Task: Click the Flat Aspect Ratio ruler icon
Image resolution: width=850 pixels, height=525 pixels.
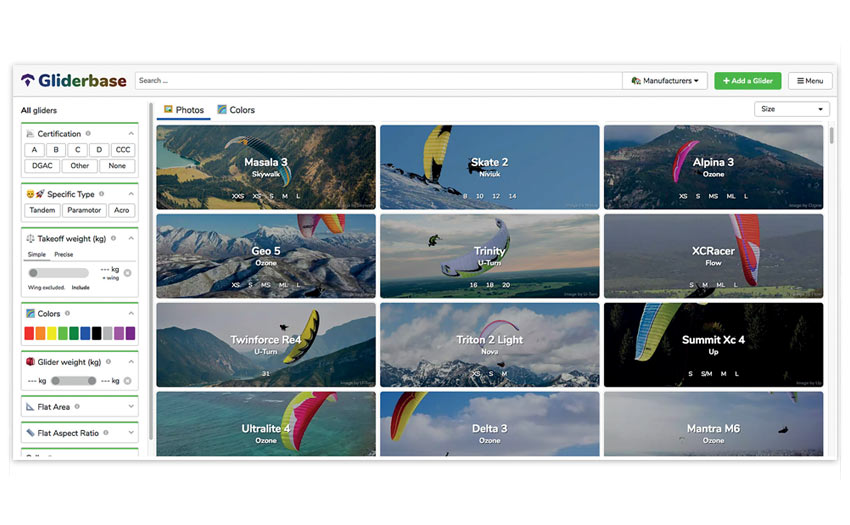Action: tap(30, 433)
